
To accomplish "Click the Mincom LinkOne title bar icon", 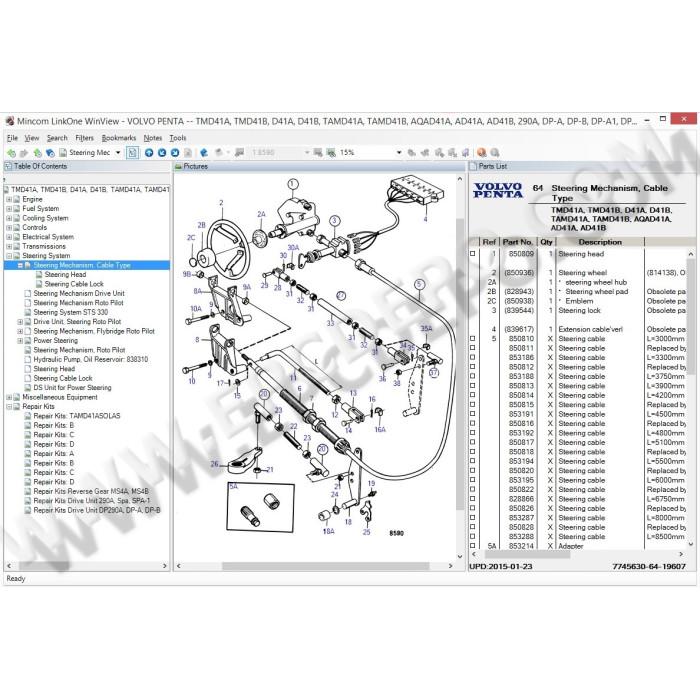I will click(x=10, y=121).
